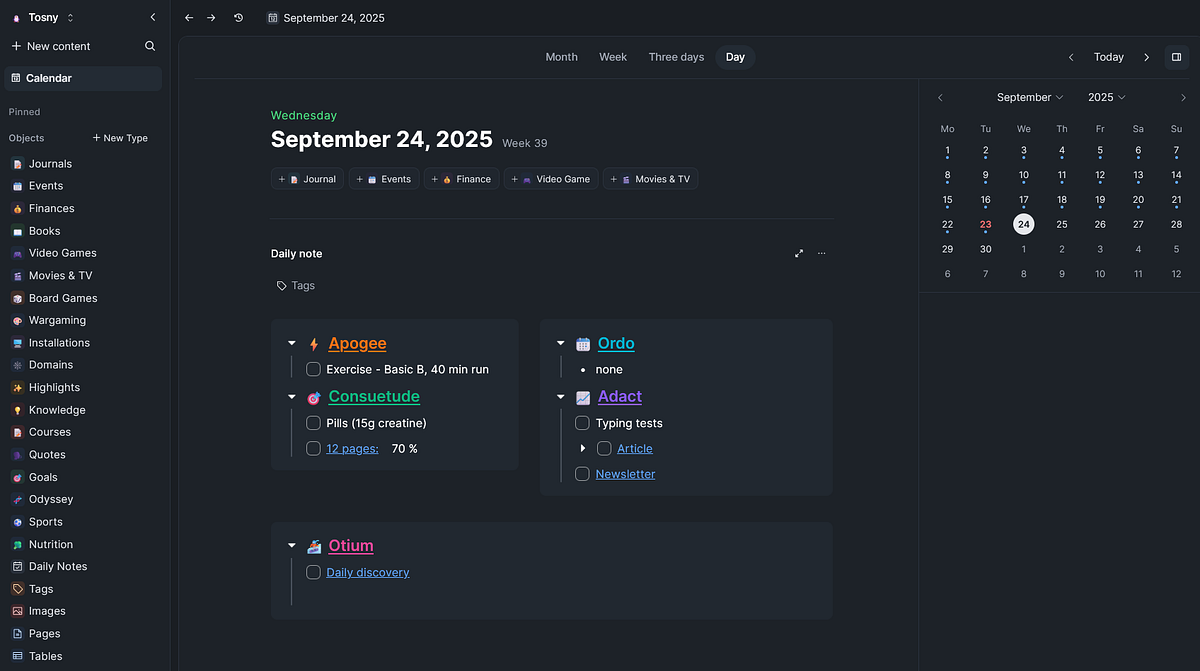1200x671 pixels.
Task: Switch to the Three days view
Action: (676, 57)
